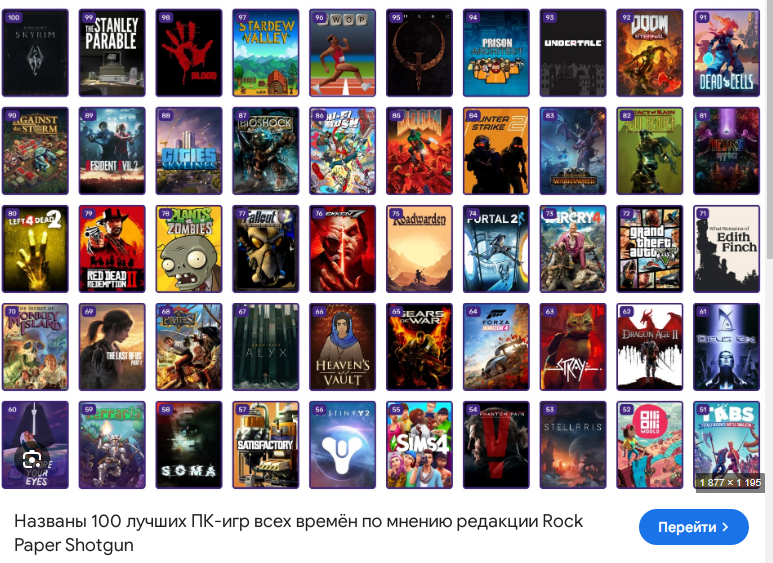Click the Stardew Valley game cover
The height and width of the screenshot is (563, 773).
266,53
